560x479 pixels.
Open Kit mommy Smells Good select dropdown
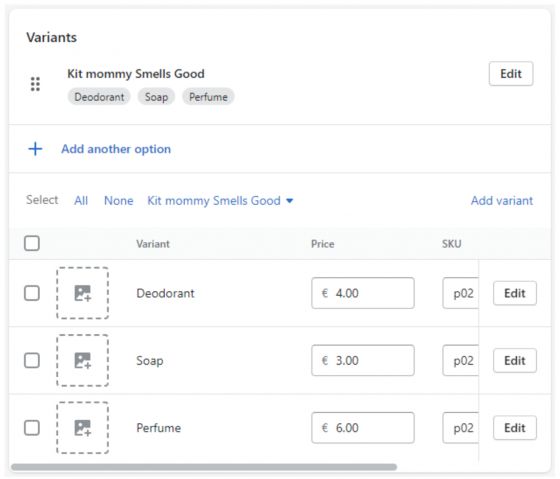pyautogui.click(x=220, y=200)
